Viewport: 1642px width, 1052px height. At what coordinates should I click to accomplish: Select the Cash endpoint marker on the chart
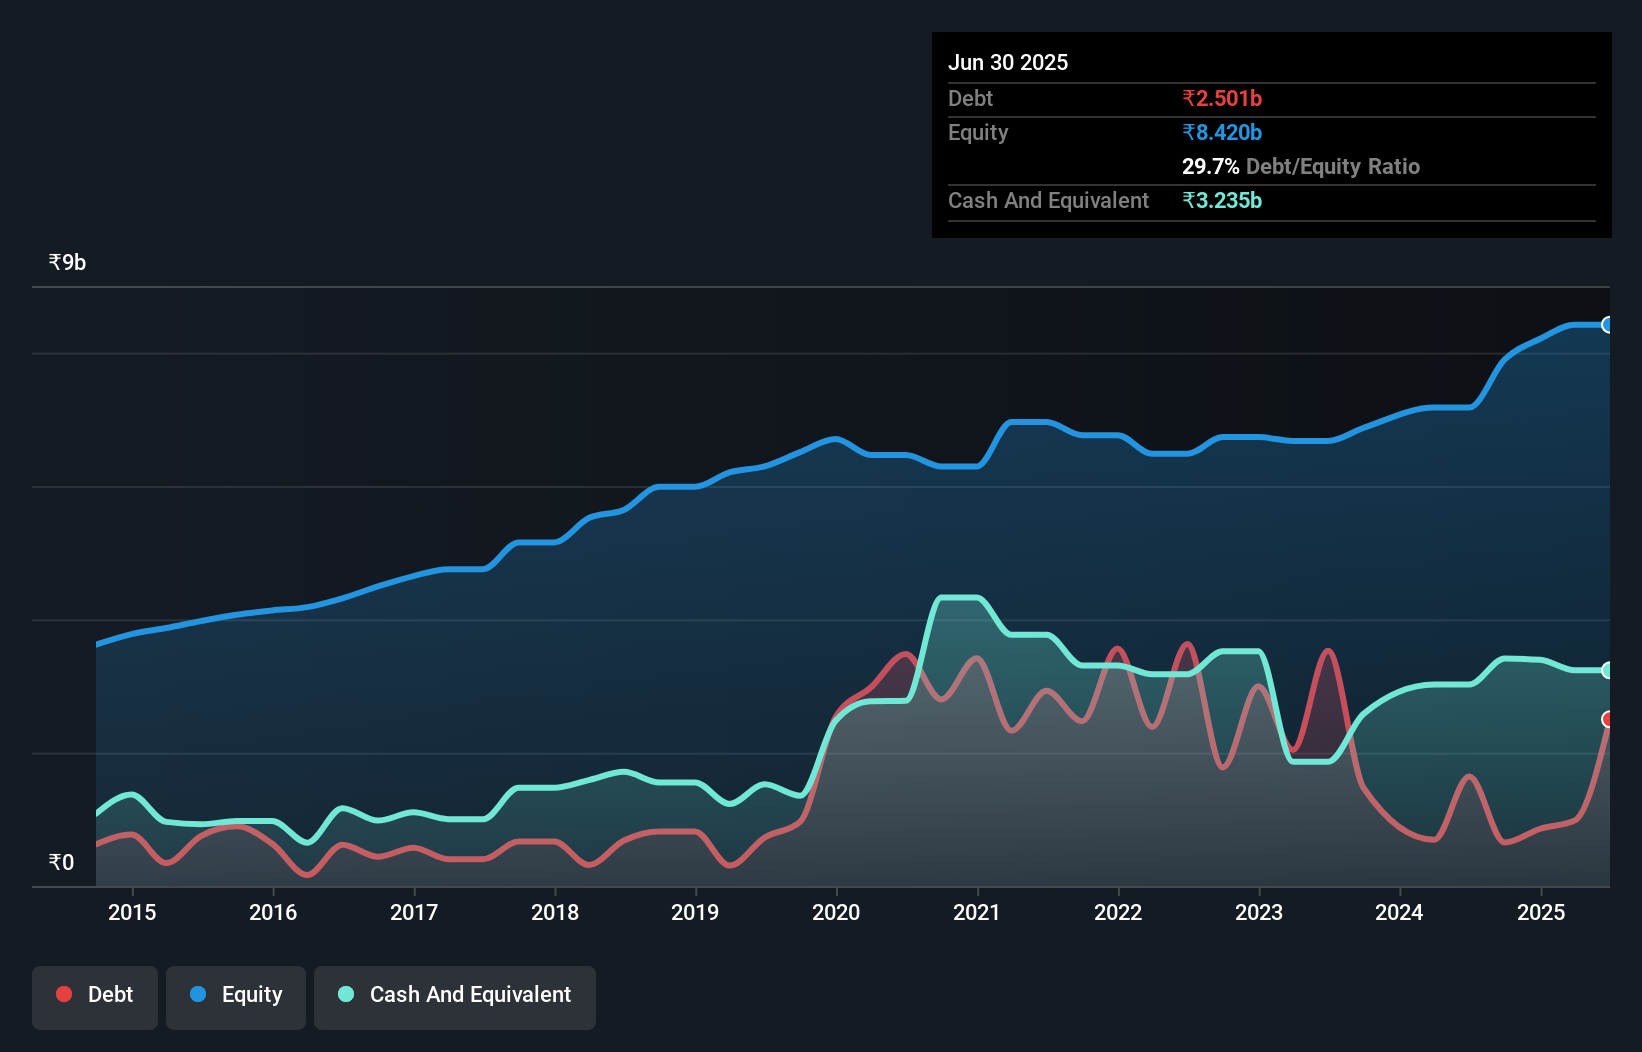[1607, 670]
